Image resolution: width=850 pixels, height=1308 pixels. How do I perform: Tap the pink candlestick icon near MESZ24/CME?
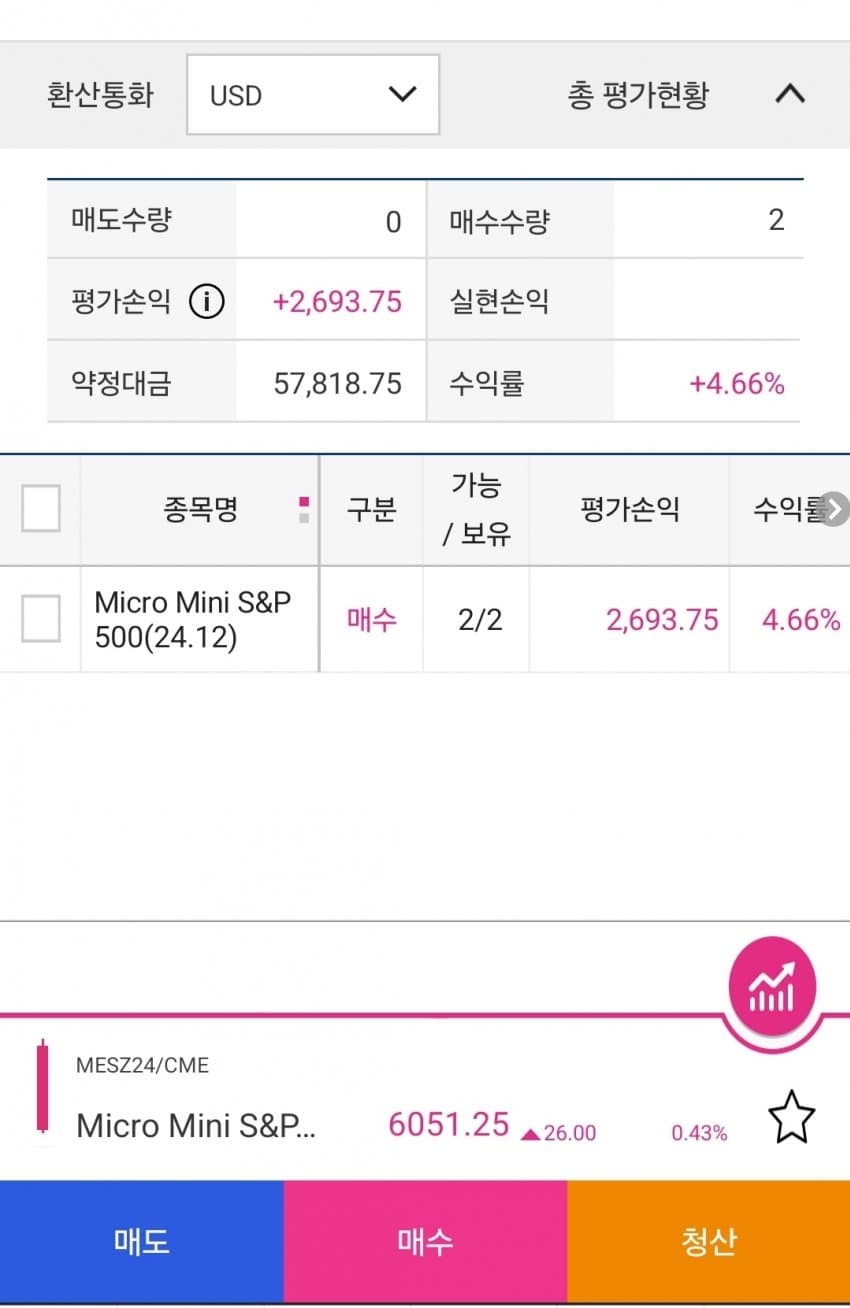[x=42, y=1087]
